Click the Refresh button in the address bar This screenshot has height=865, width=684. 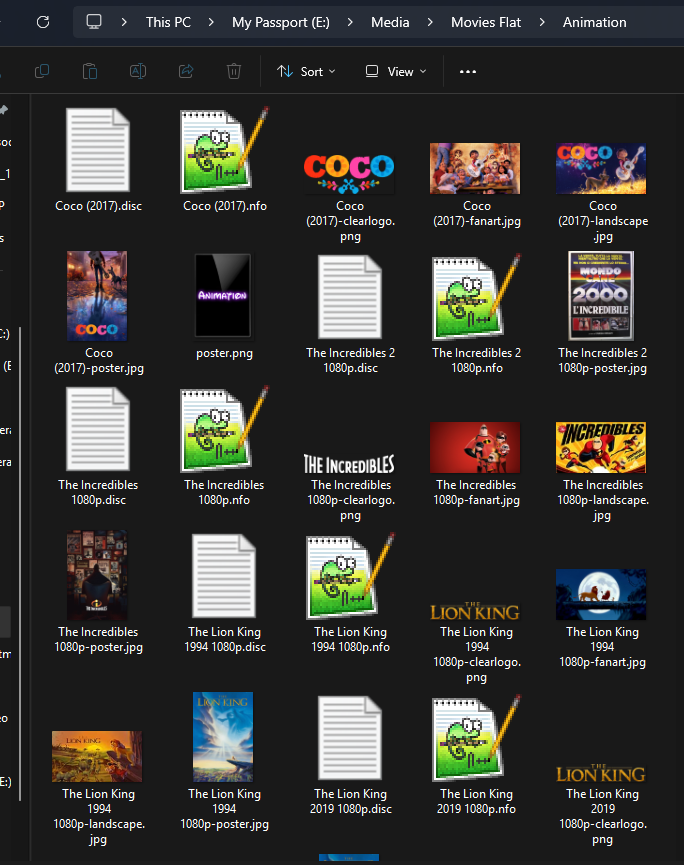pos(43,22)
